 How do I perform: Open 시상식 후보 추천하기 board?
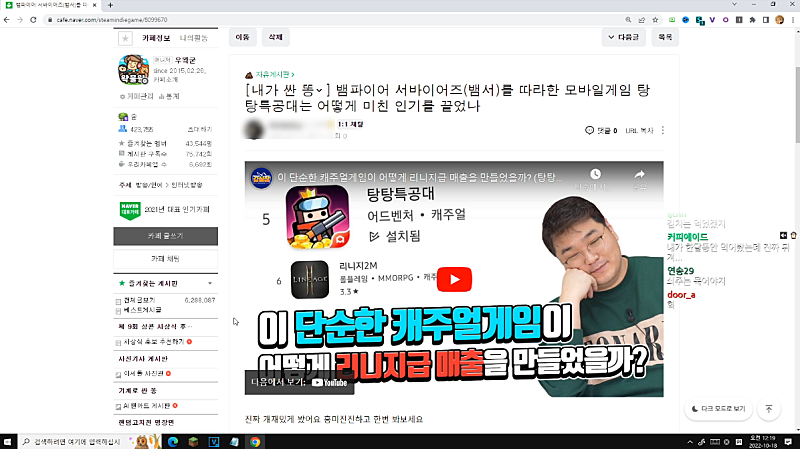pos(154,341)
